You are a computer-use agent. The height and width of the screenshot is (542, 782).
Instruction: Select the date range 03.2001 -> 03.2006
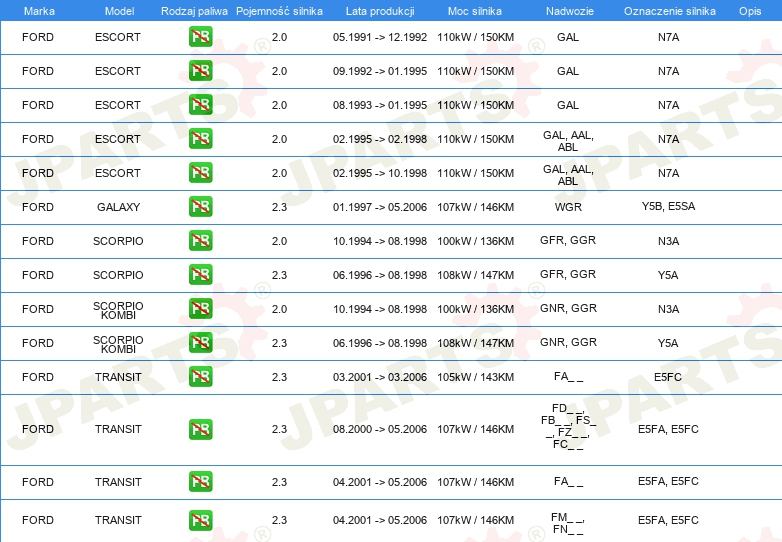[x=380, y=377]
